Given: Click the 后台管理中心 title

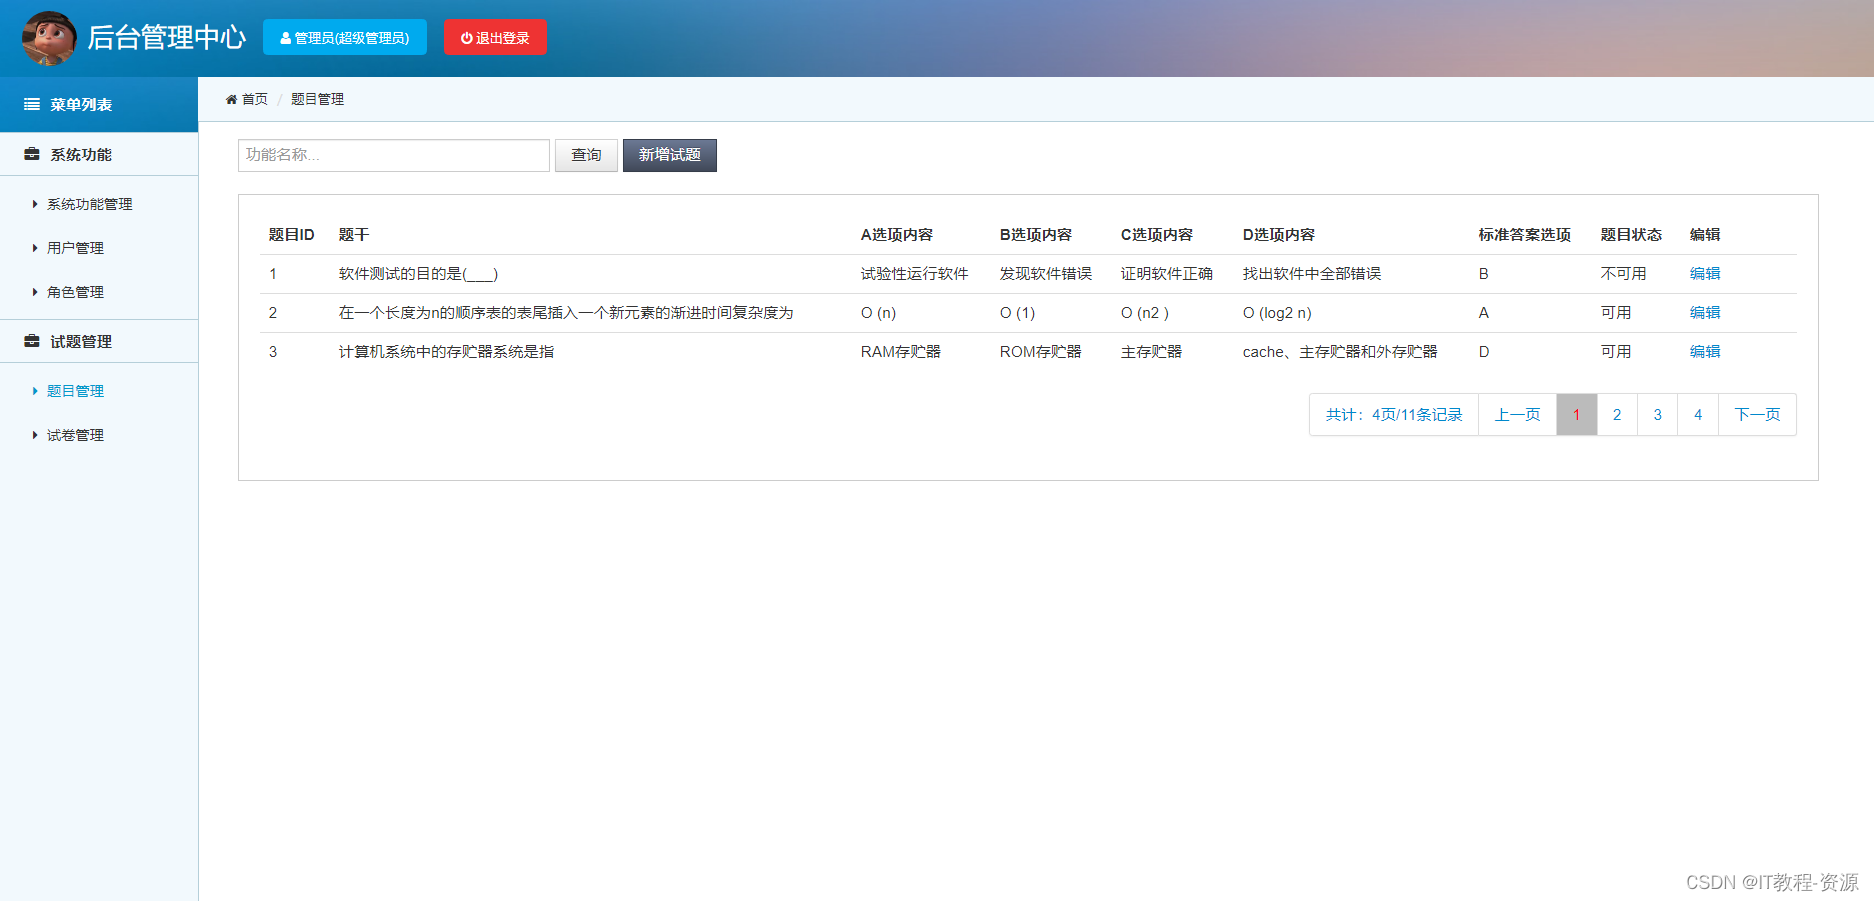Looking at the screenshot, I should (x=166, y=38).
